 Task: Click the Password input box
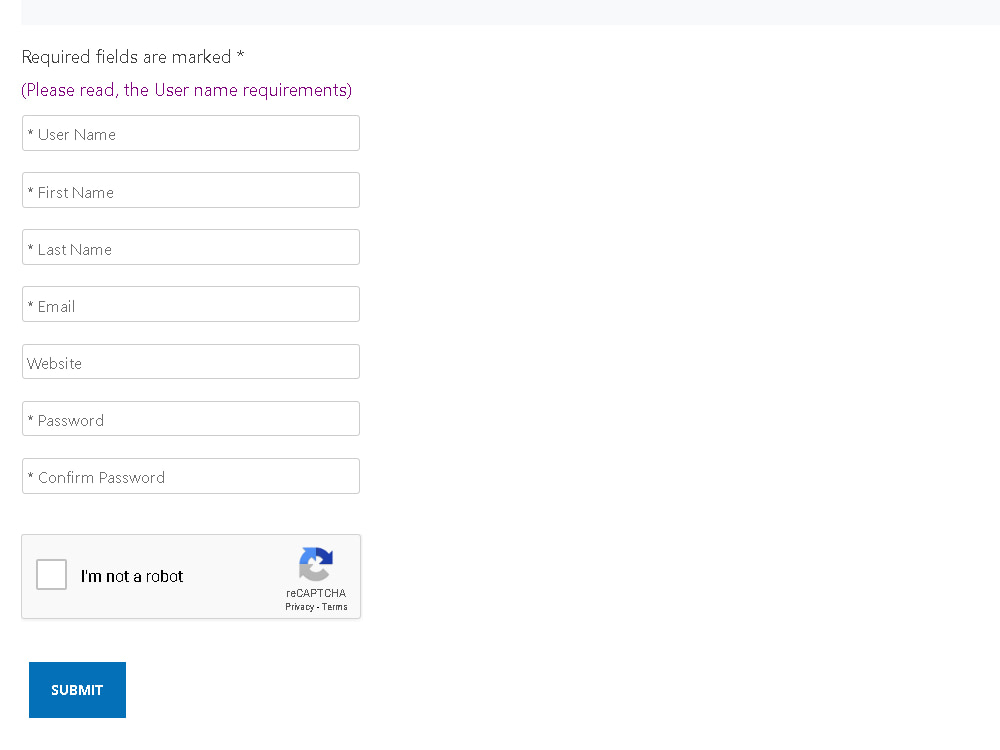(191, 419)
